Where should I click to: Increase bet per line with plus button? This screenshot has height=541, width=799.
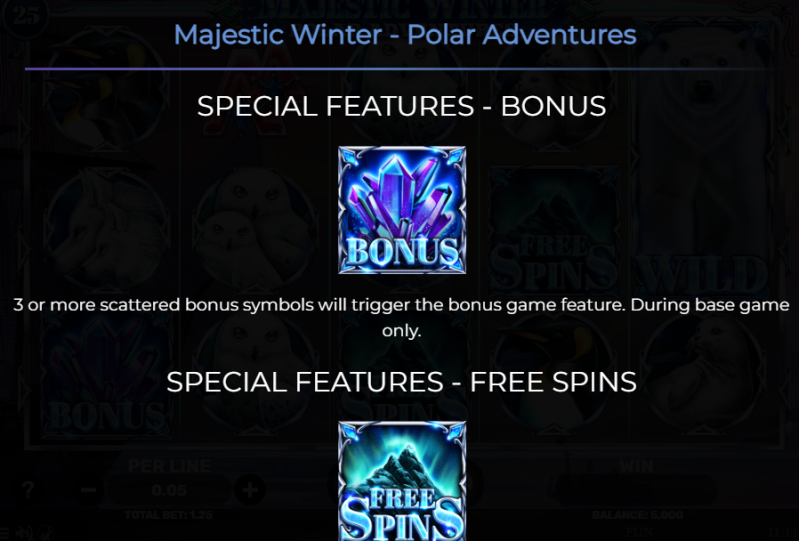click(250, 490)
